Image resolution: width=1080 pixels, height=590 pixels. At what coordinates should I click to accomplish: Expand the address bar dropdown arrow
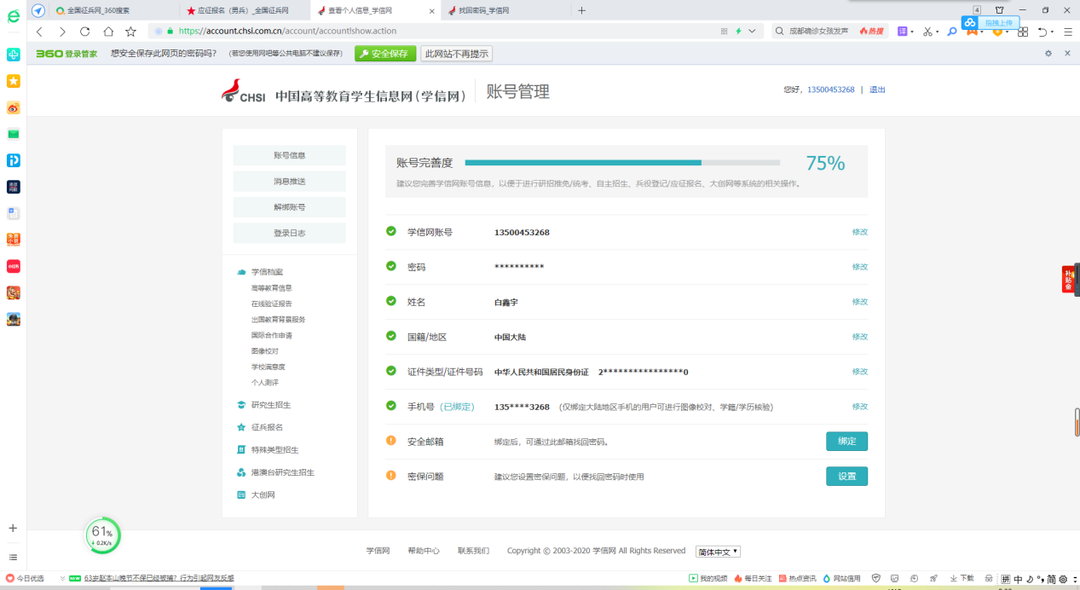pos(752,31)
